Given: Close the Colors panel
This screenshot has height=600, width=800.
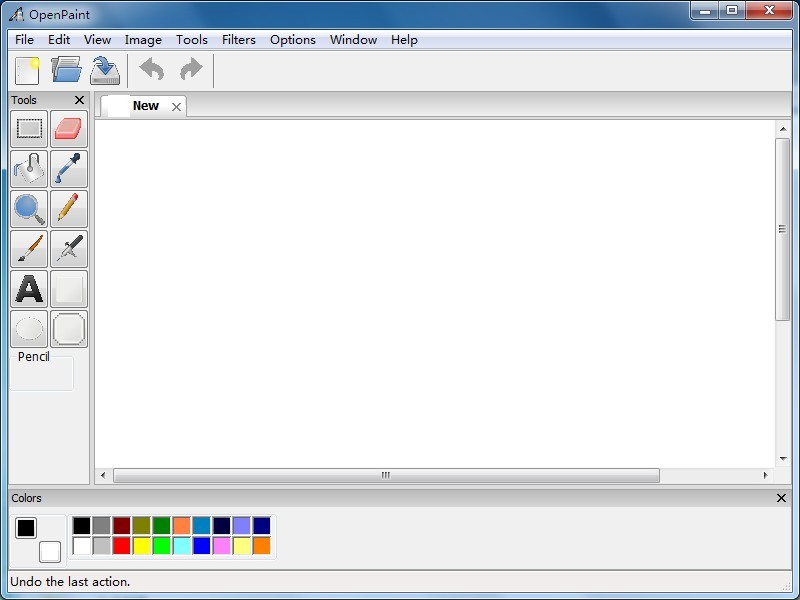Looking at the screenshot, I should (x=781, y=498).
